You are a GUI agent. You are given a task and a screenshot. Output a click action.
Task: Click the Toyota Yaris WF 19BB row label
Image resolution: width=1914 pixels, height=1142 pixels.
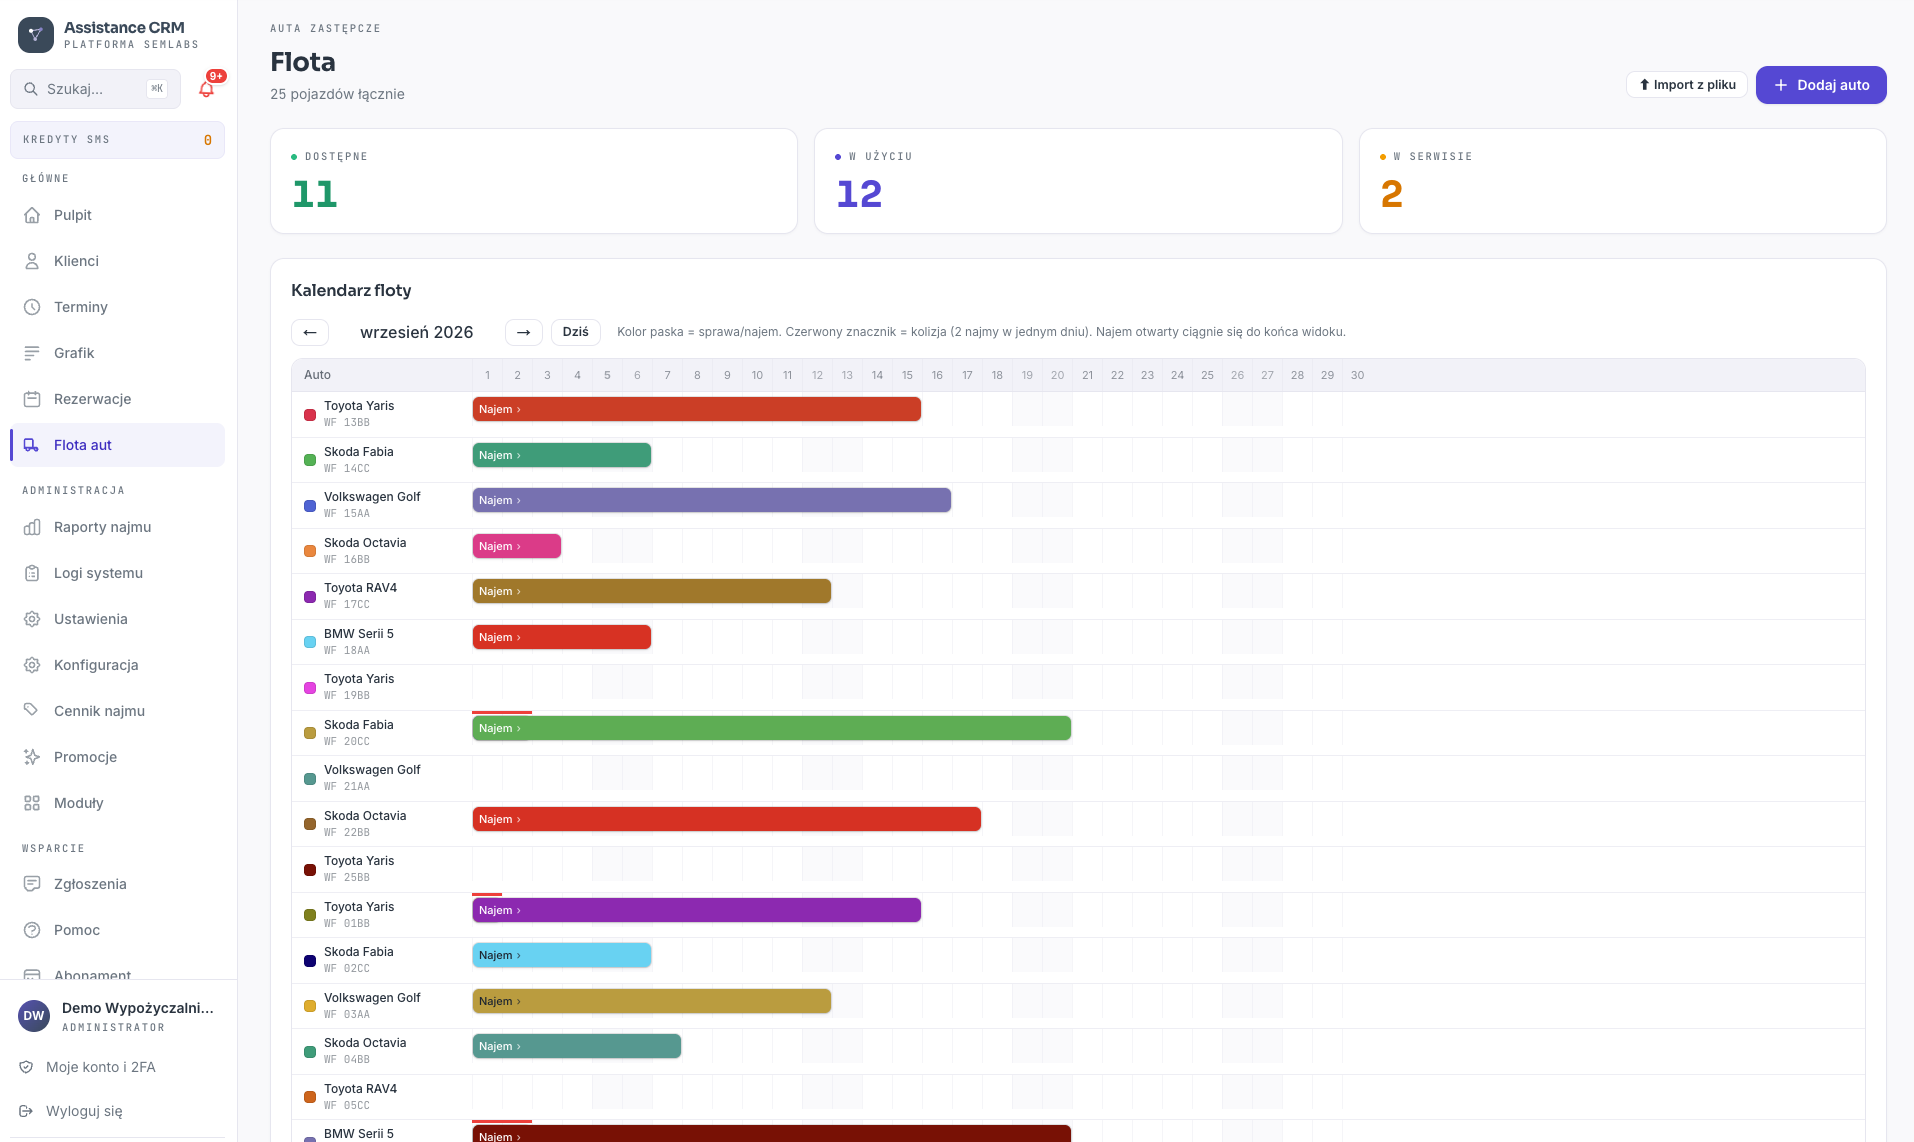click(x=359, y=687)
